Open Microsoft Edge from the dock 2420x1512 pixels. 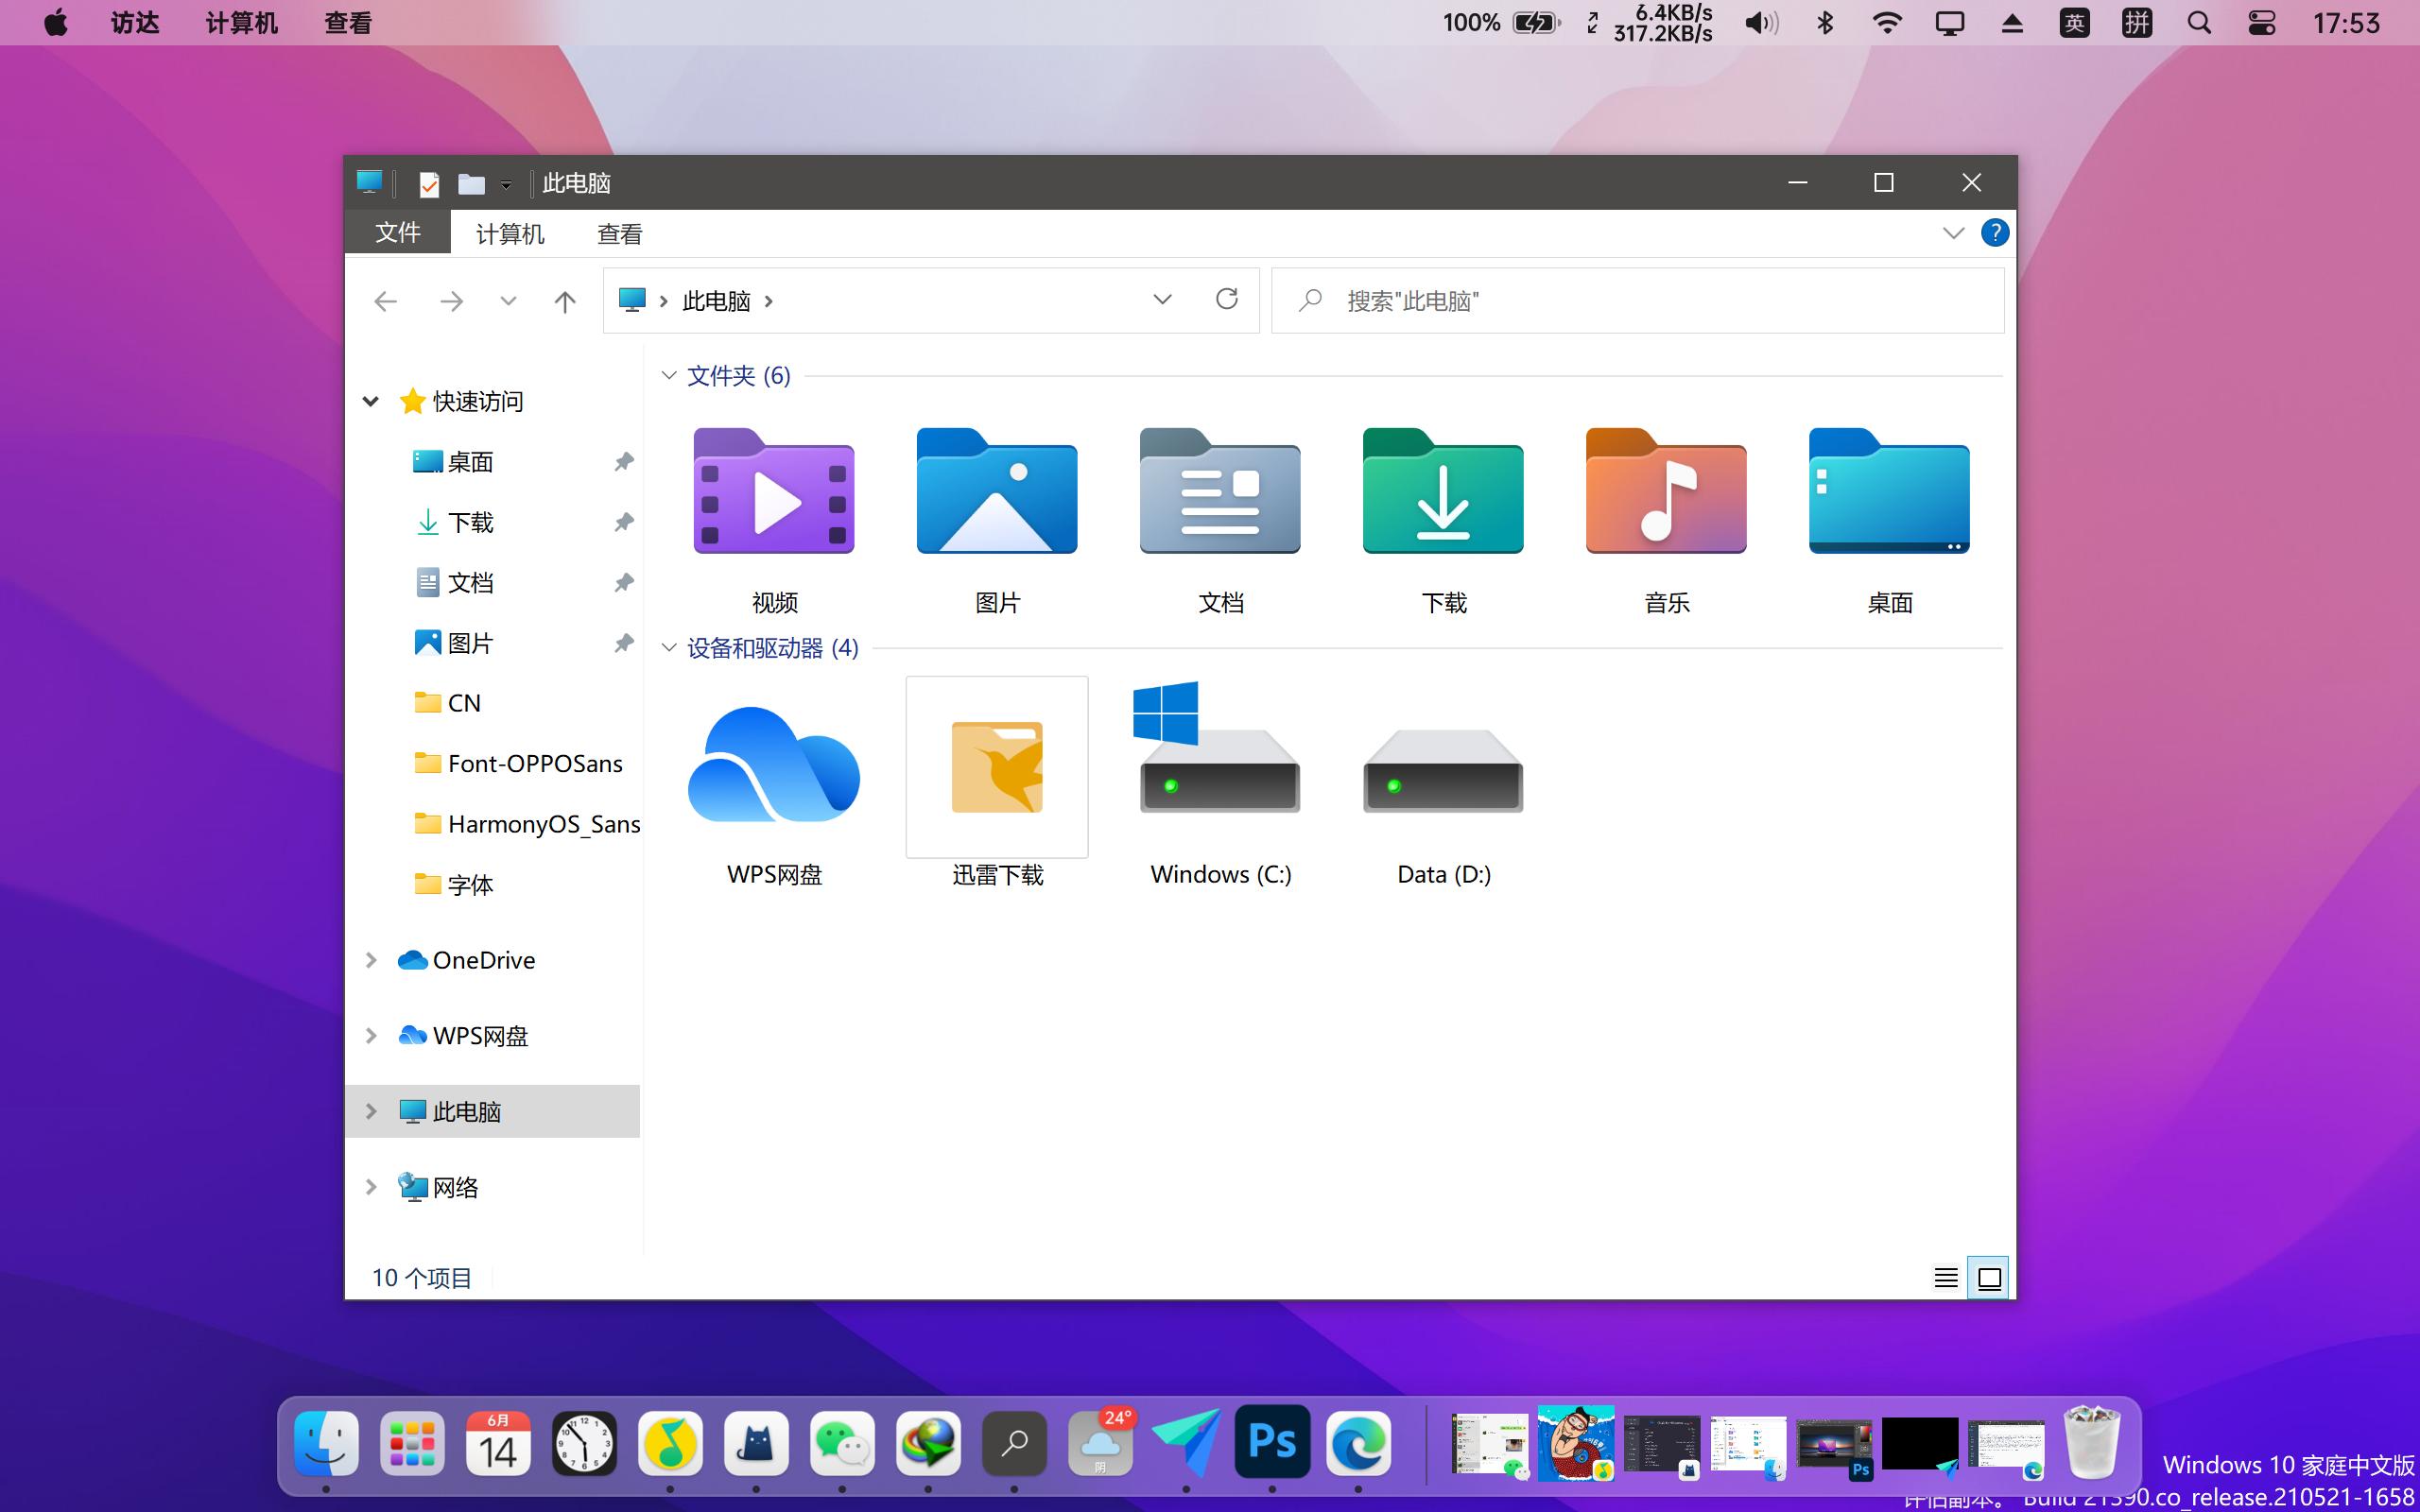coord(1357,1443)
